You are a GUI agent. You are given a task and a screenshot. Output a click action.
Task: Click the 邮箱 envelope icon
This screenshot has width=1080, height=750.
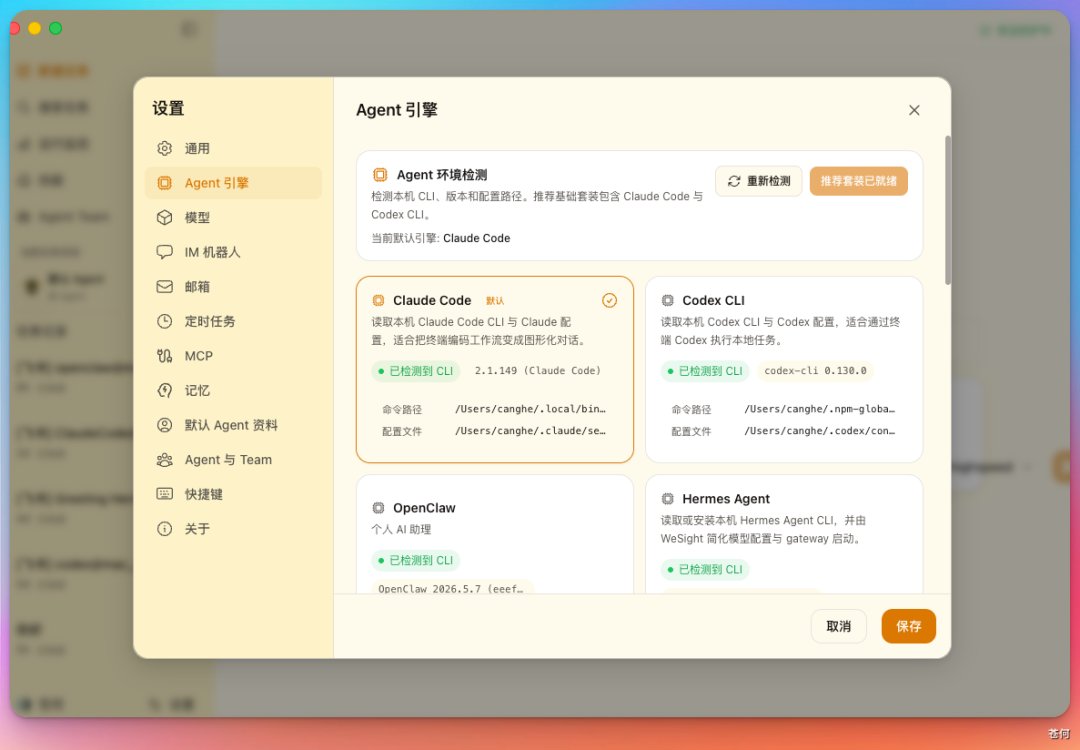click(164, 287)
